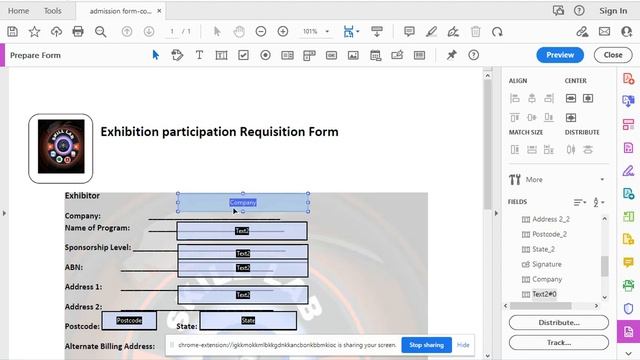Open the sign document tool

tap(453, 31)
